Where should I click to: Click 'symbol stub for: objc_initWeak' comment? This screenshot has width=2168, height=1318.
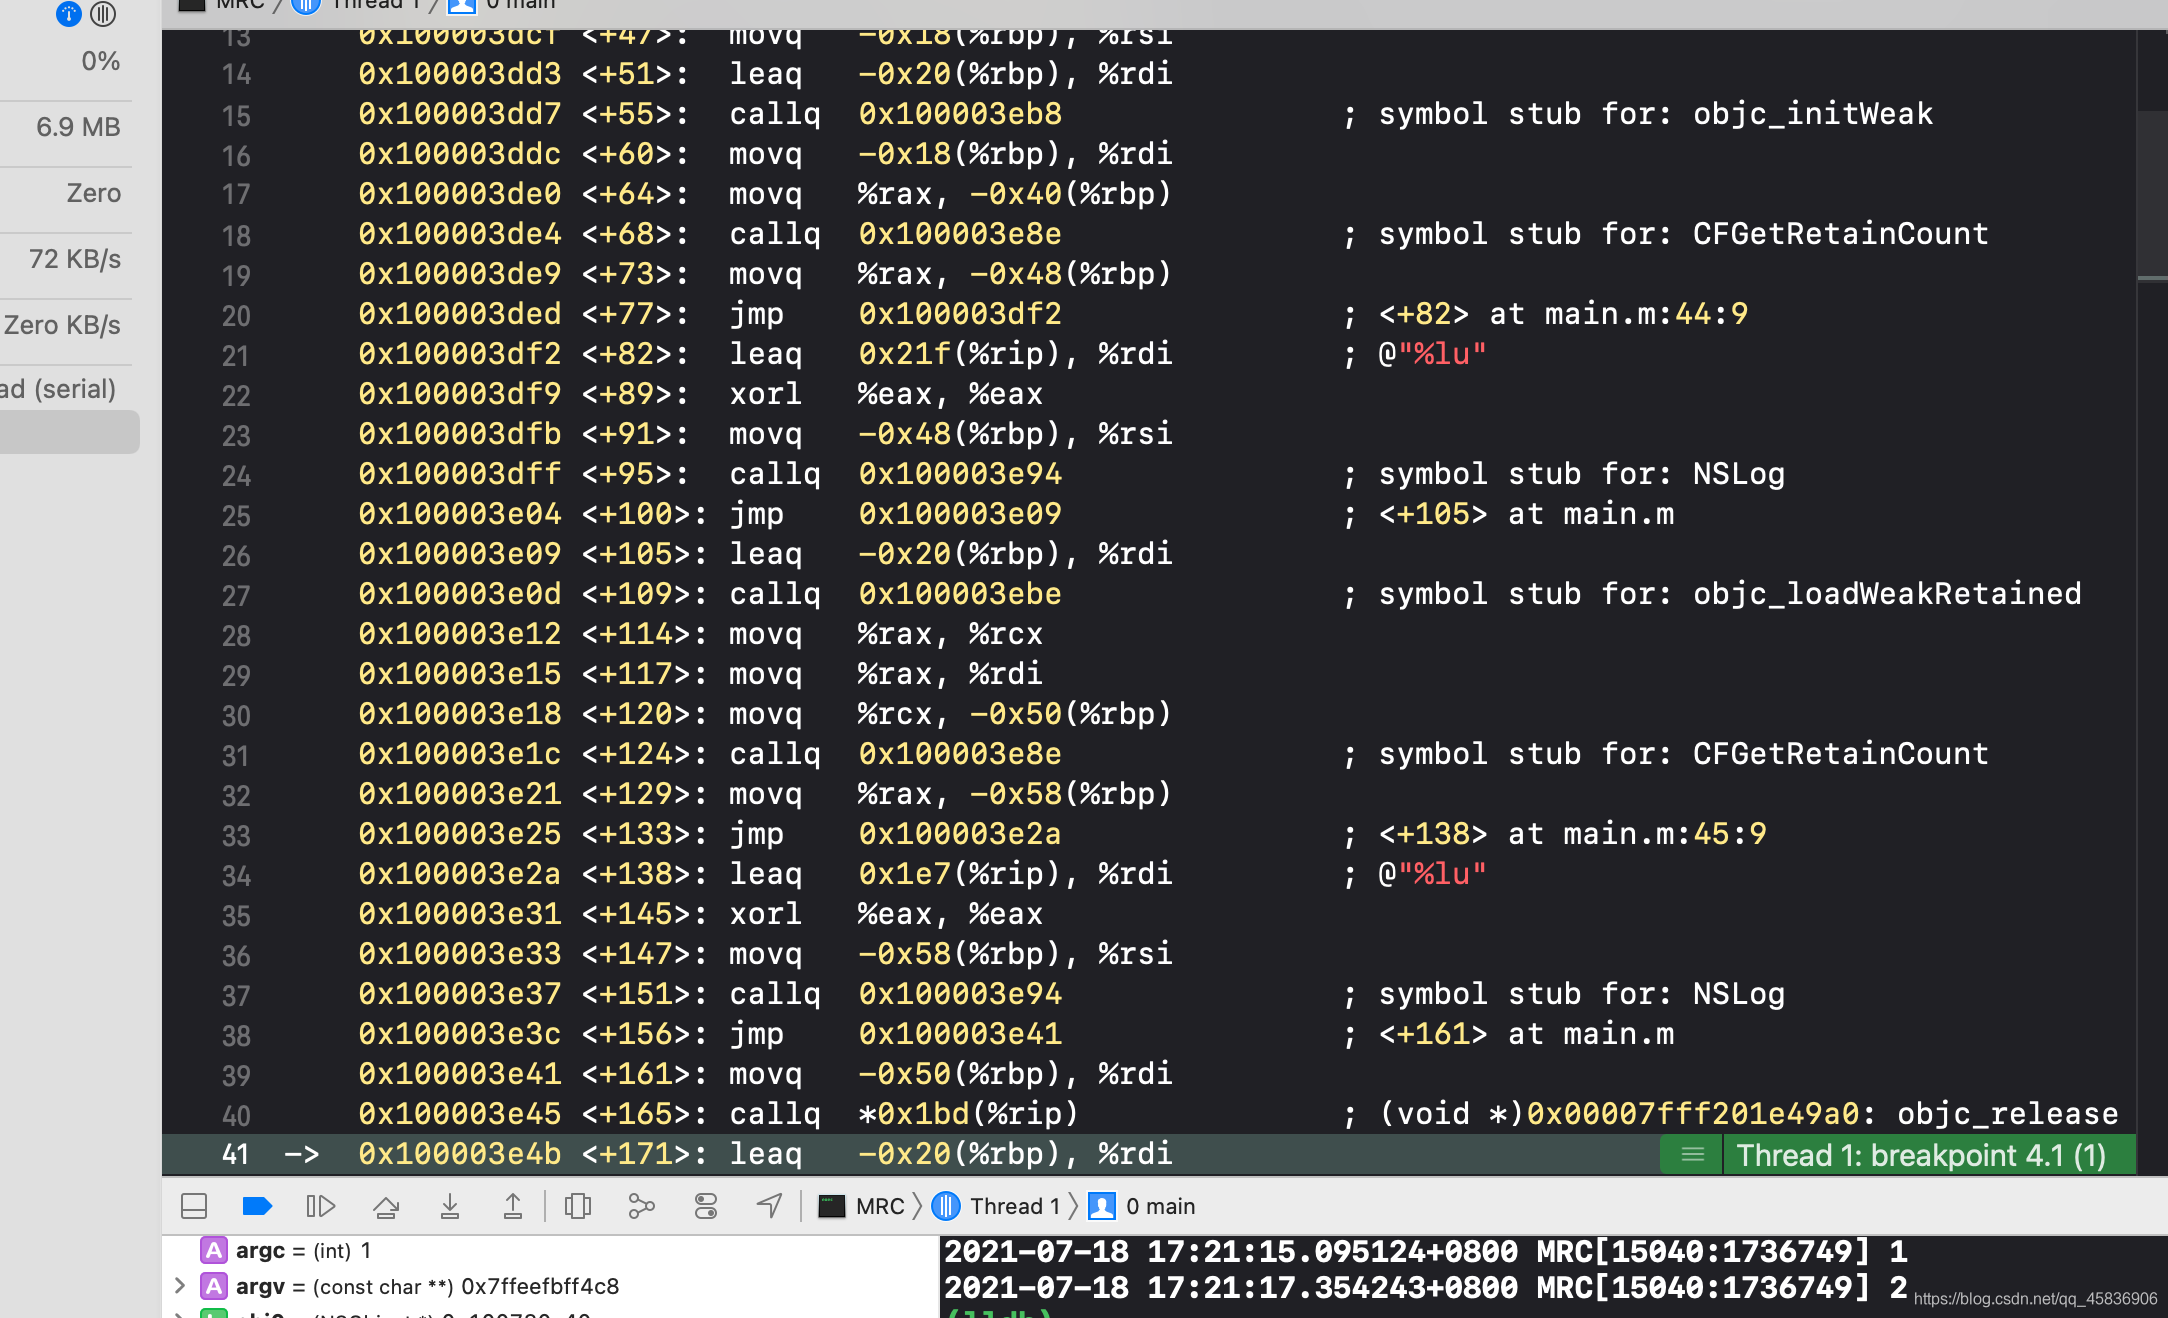1656,114
